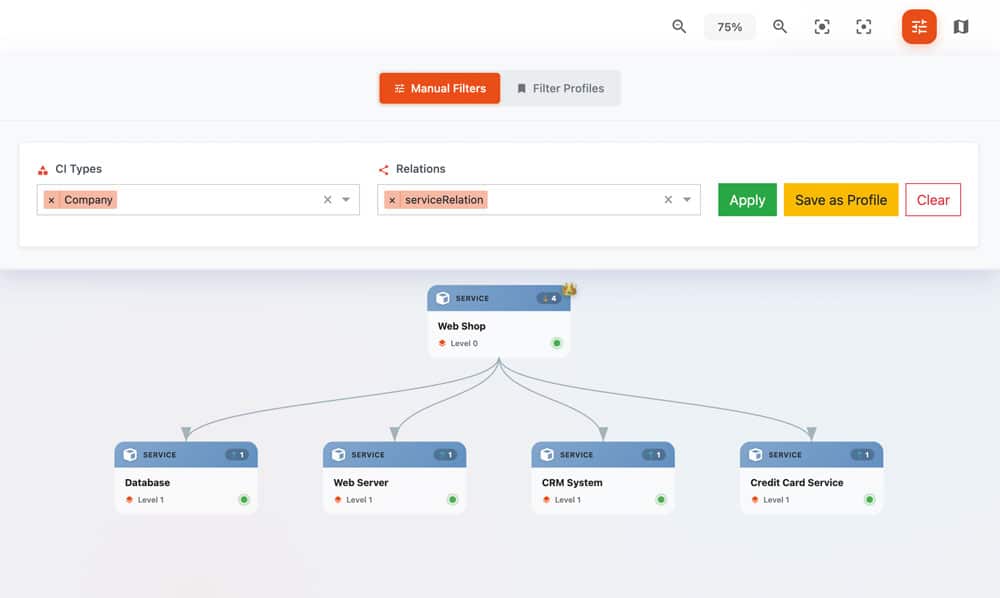Open the map view icon
Viewport: 1000px width, 598px height.
click(961, 27)
